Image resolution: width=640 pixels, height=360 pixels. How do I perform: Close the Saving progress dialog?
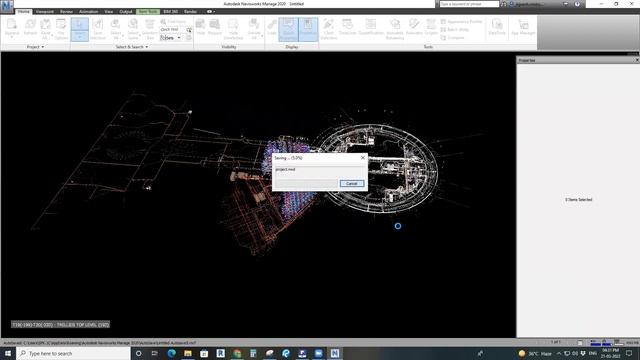click(x=363, y=158)
